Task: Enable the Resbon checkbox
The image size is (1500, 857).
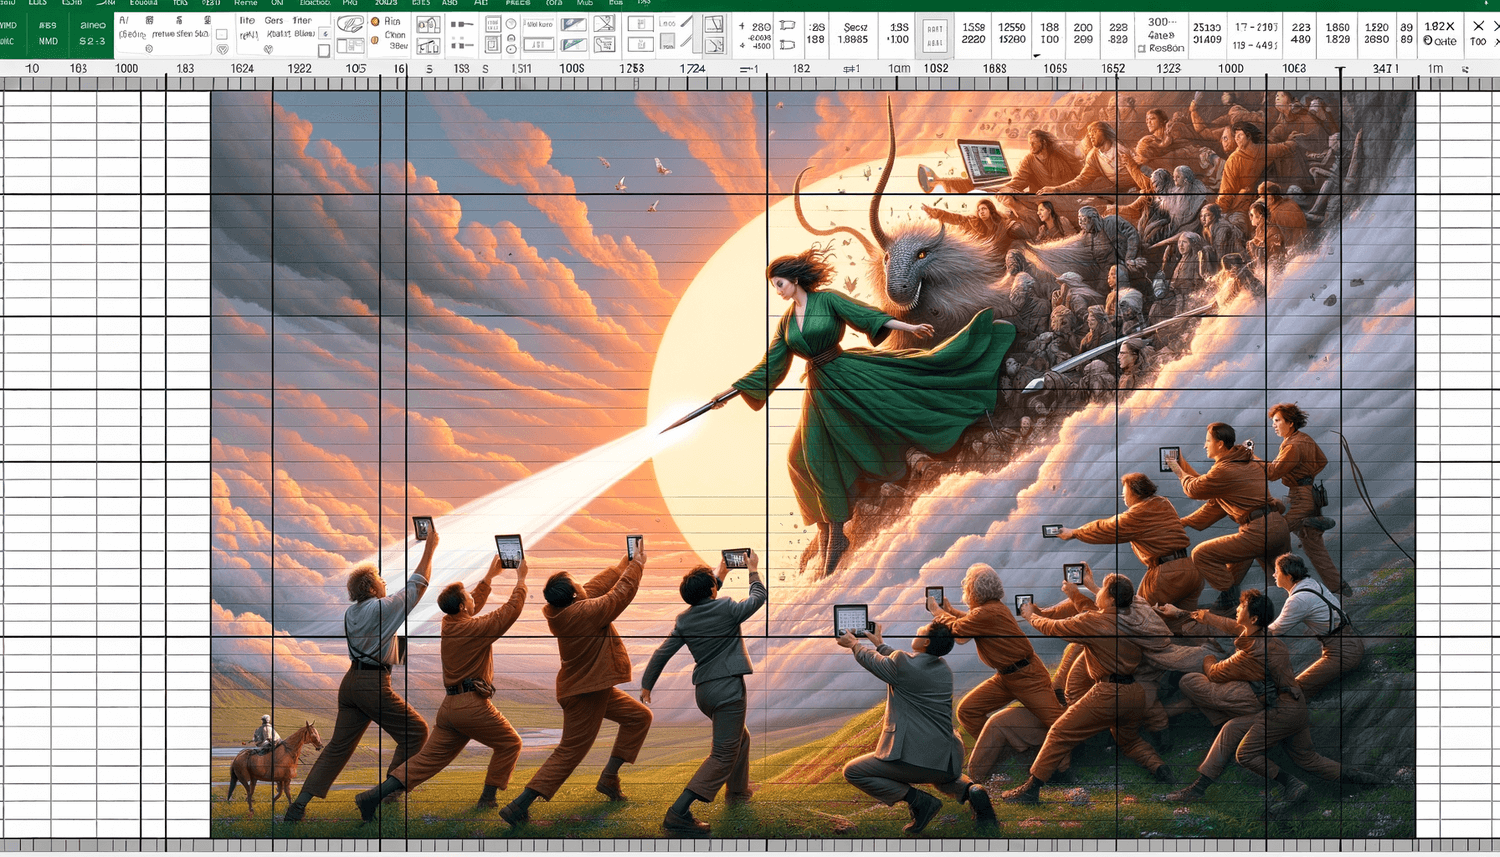Action: pyautogui.click(x=1142, y=48)
